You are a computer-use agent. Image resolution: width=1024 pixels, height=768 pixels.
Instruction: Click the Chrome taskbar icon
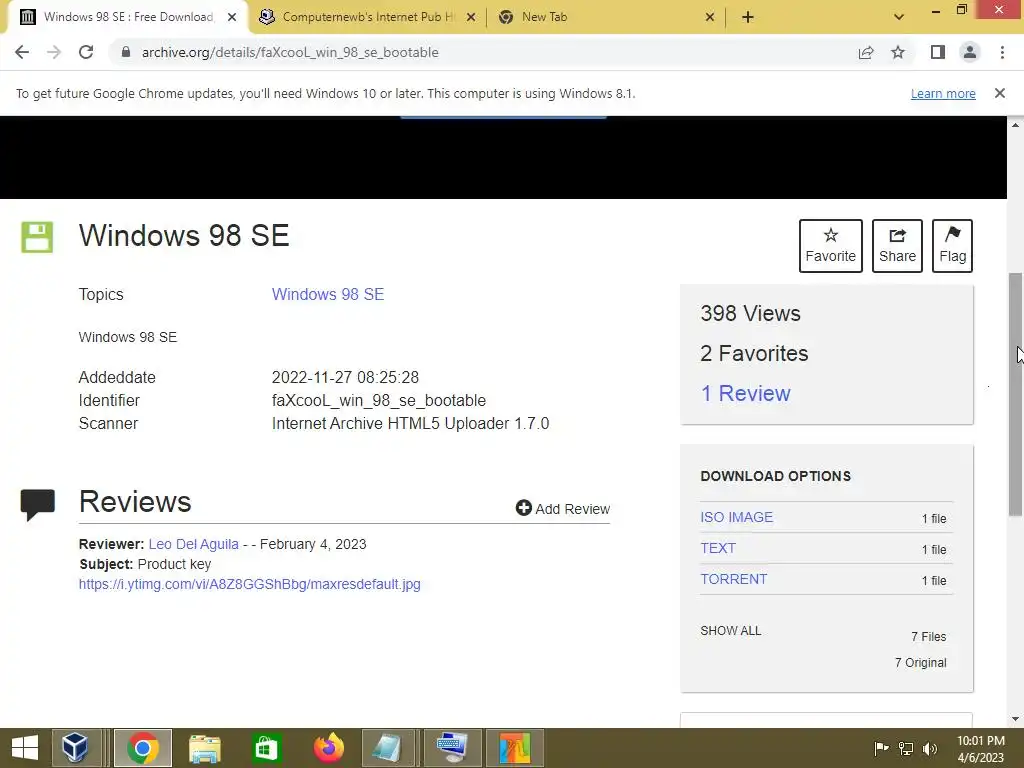(143, 748)
